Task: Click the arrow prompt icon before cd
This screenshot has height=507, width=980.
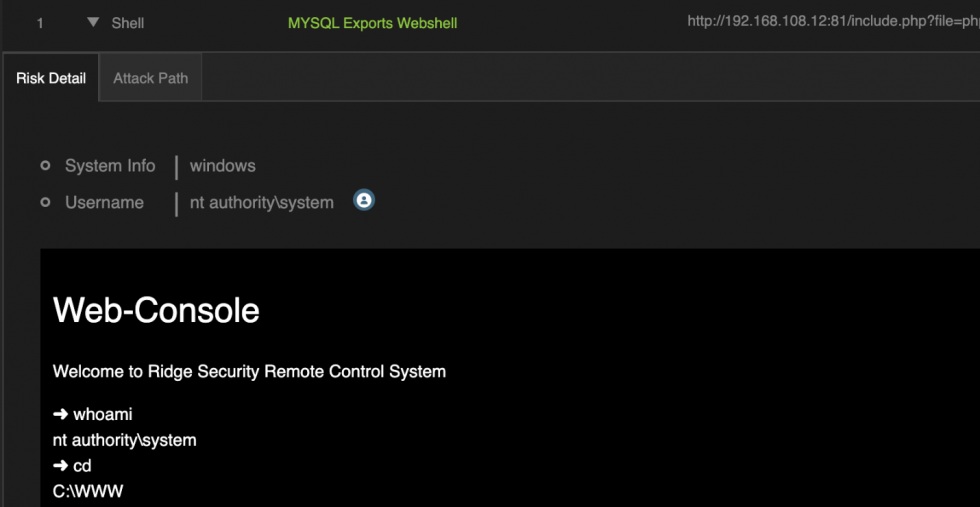Action: click(60, 466)
